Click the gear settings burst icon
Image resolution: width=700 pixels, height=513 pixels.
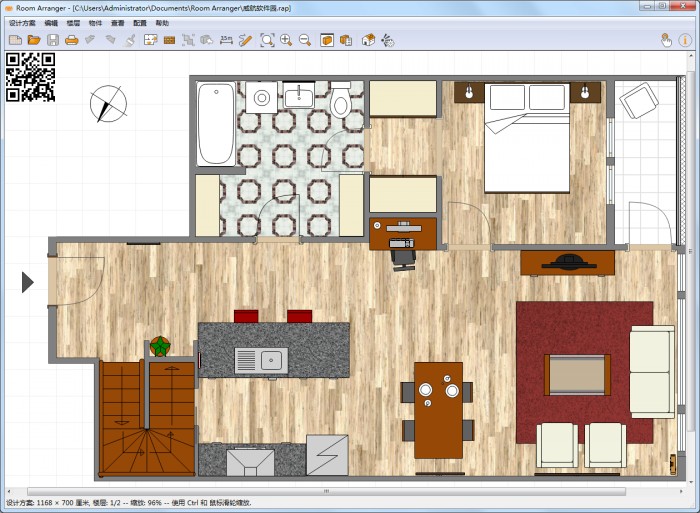(388, 41)
